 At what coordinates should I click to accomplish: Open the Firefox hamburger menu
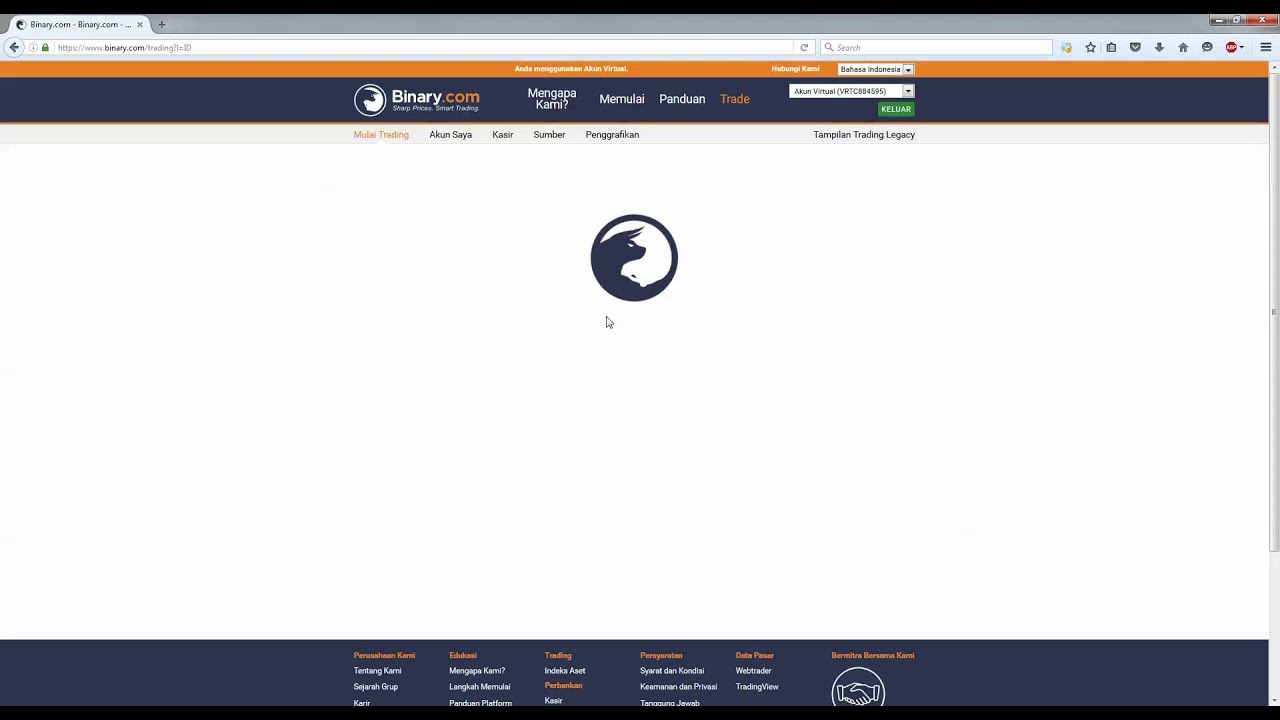point(1265,47)
